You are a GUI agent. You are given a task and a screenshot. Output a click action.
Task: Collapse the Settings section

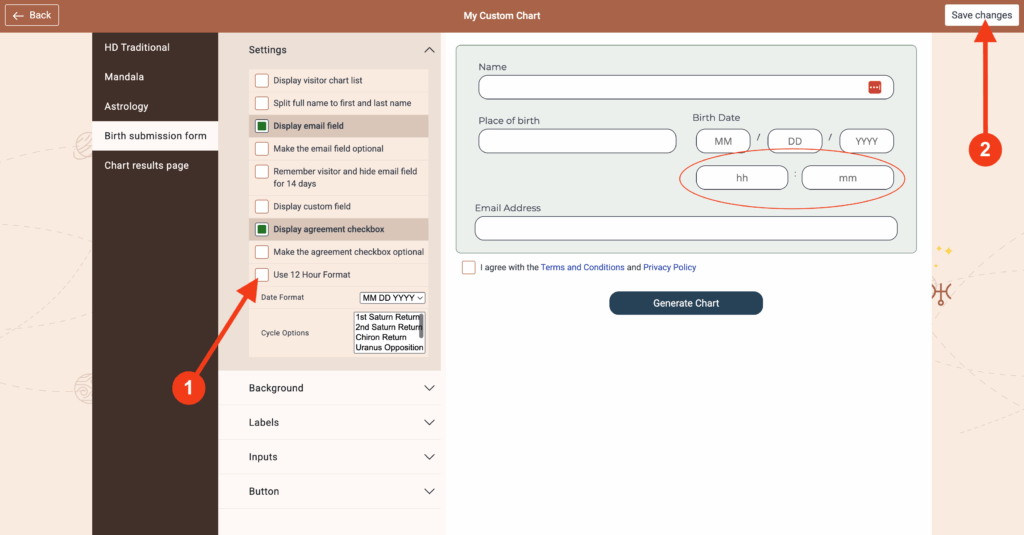pyautogui.click(x=429, y=50)
